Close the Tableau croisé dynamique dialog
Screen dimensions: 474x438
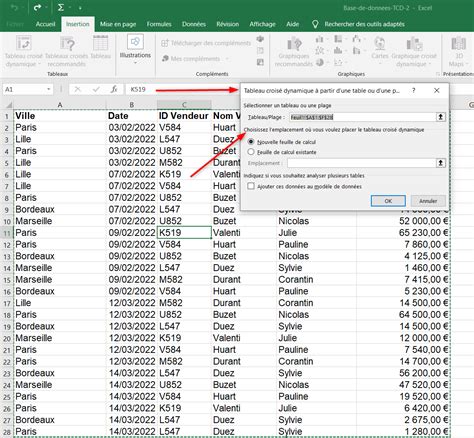[x=436, y=90]
